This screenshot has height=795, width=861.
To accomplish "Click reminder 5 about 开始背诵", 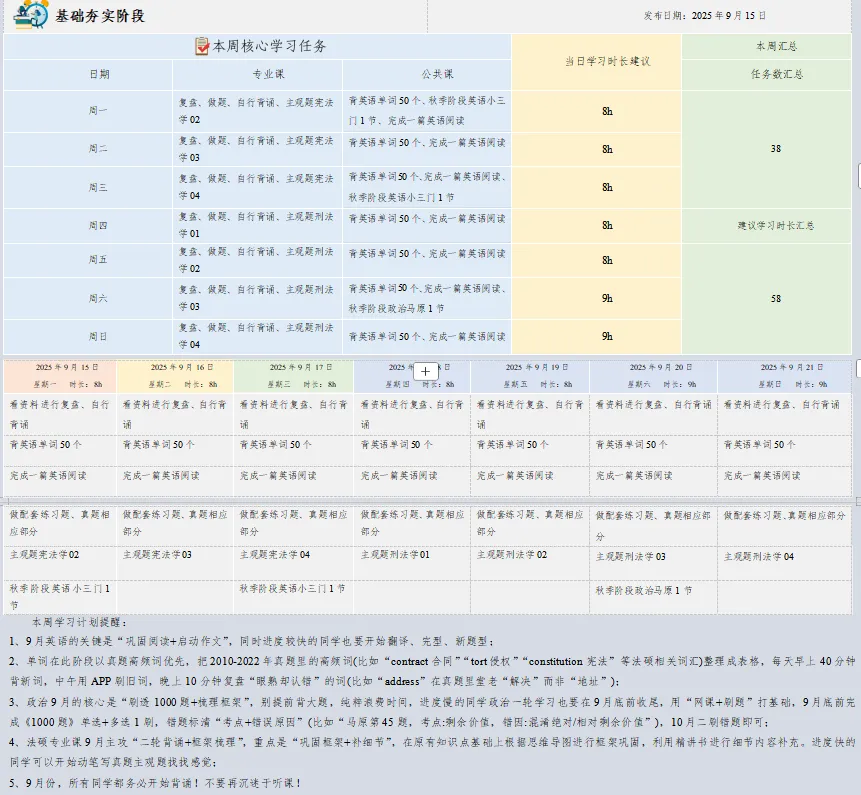I will (156, 783).
